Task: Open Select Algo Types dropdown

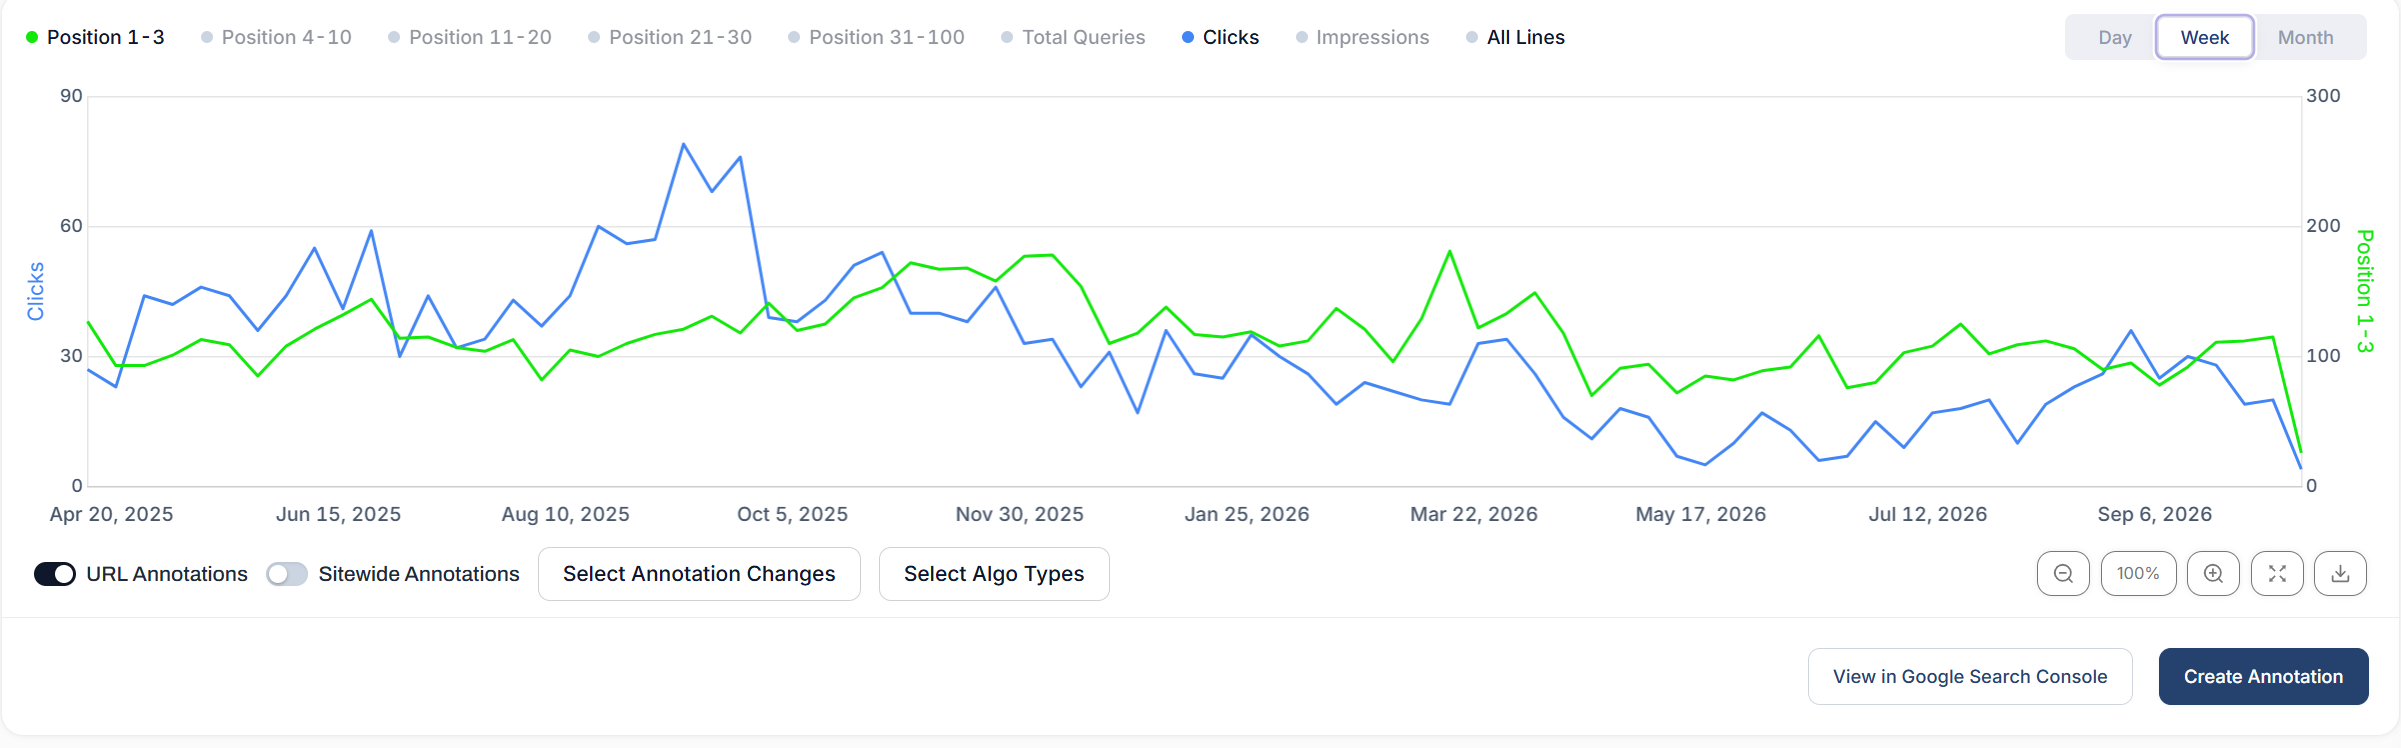Action: point(994,574)
